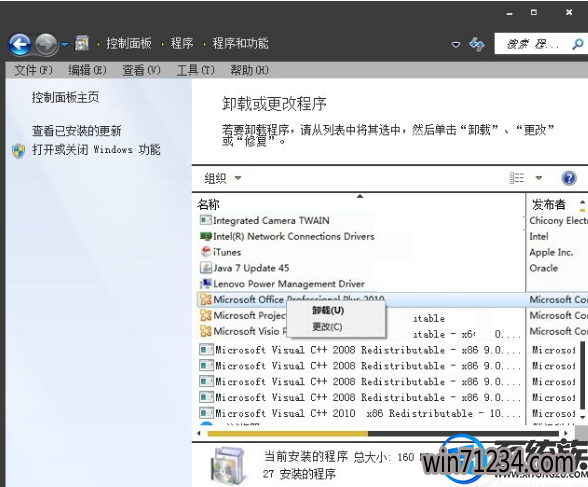The image size is (588, 487).
Task: Select the iTunes program entry
Action: 227,252
